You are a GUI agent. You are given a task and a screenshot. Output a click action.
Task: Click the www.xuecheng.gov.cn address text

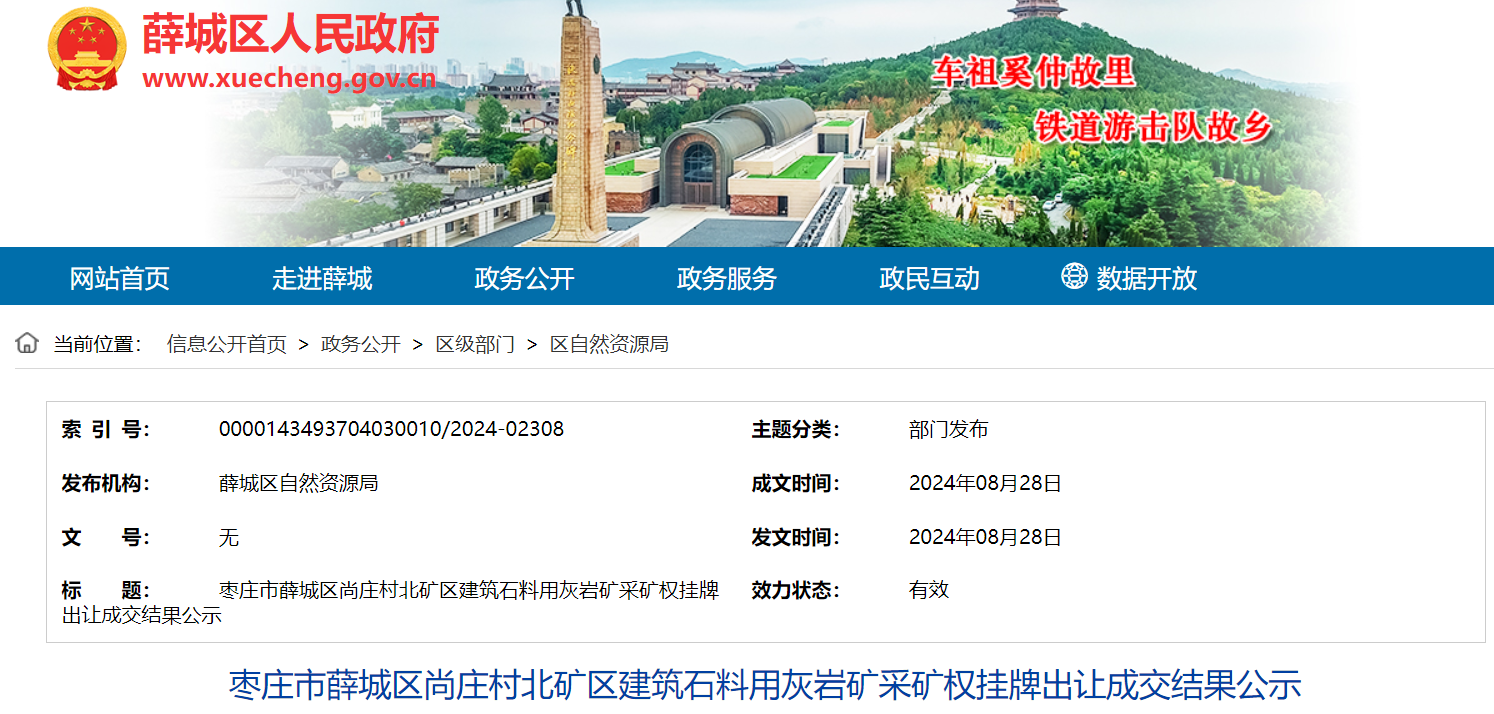coord(288,79)
